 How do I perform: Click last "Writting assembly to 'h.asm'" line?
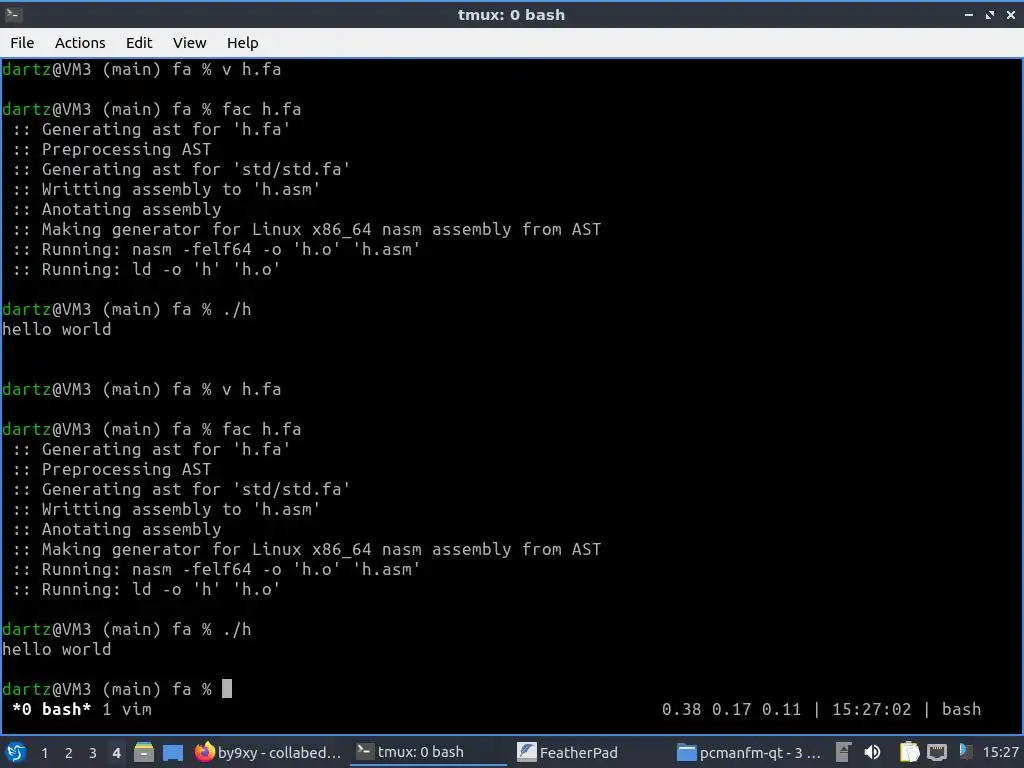(167, 509)
